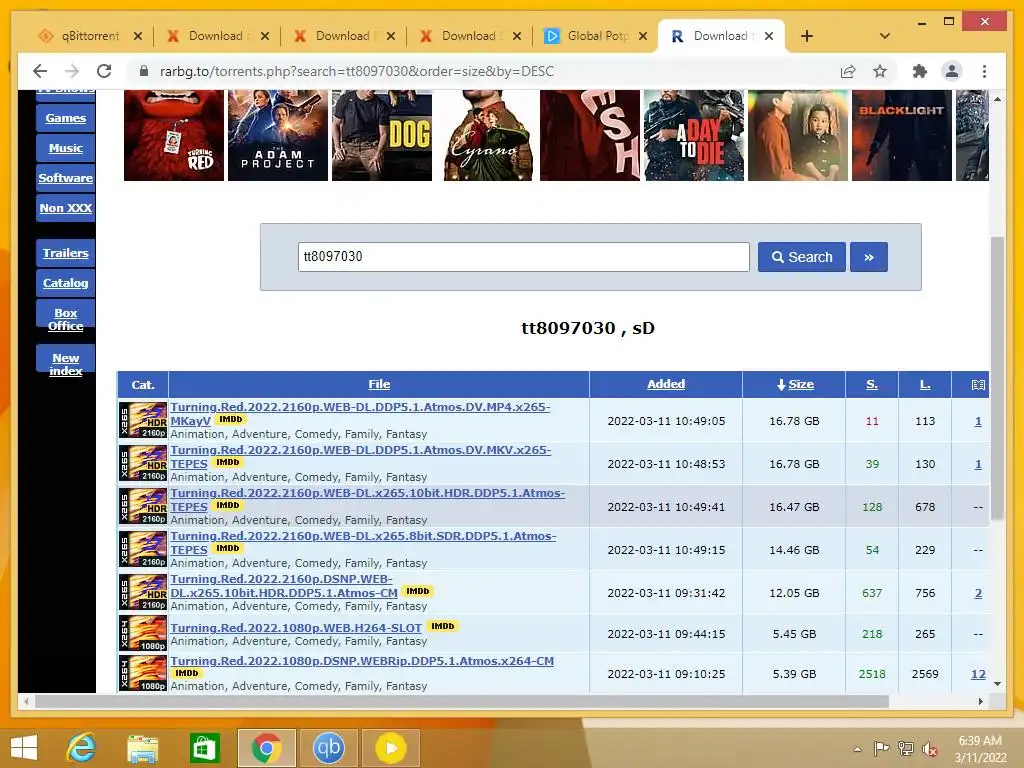Expand advanced search with the » button
The height and width of the screenshot is (768, 1024).
pos(869,257)
